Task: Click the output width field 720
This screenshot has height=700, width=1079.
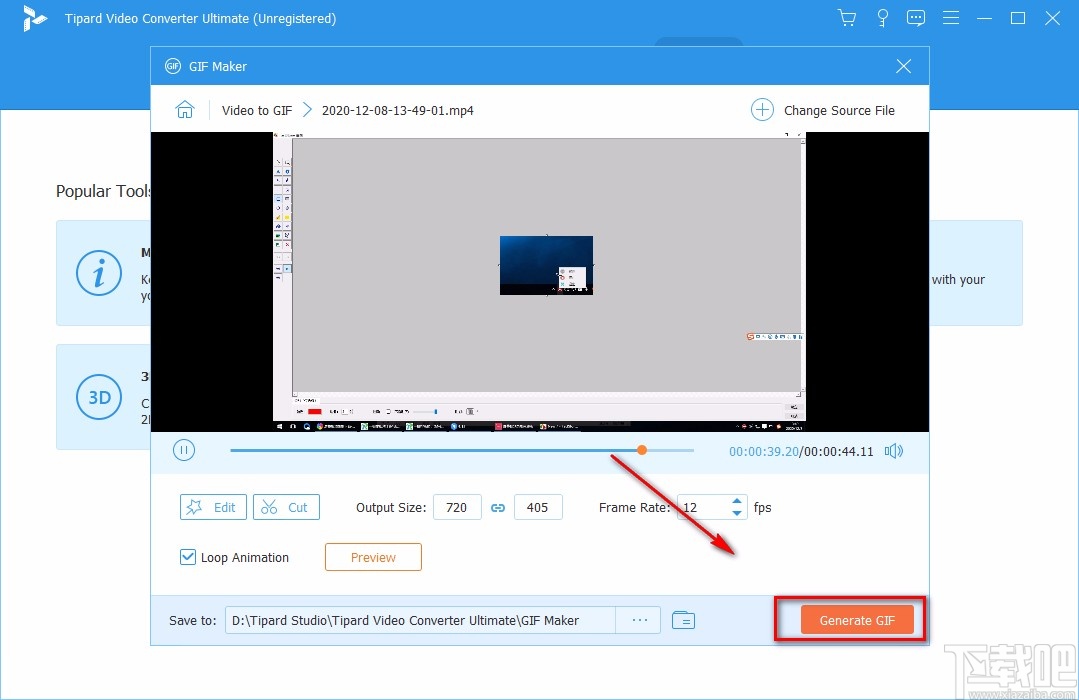Action: tap(457, 507)
